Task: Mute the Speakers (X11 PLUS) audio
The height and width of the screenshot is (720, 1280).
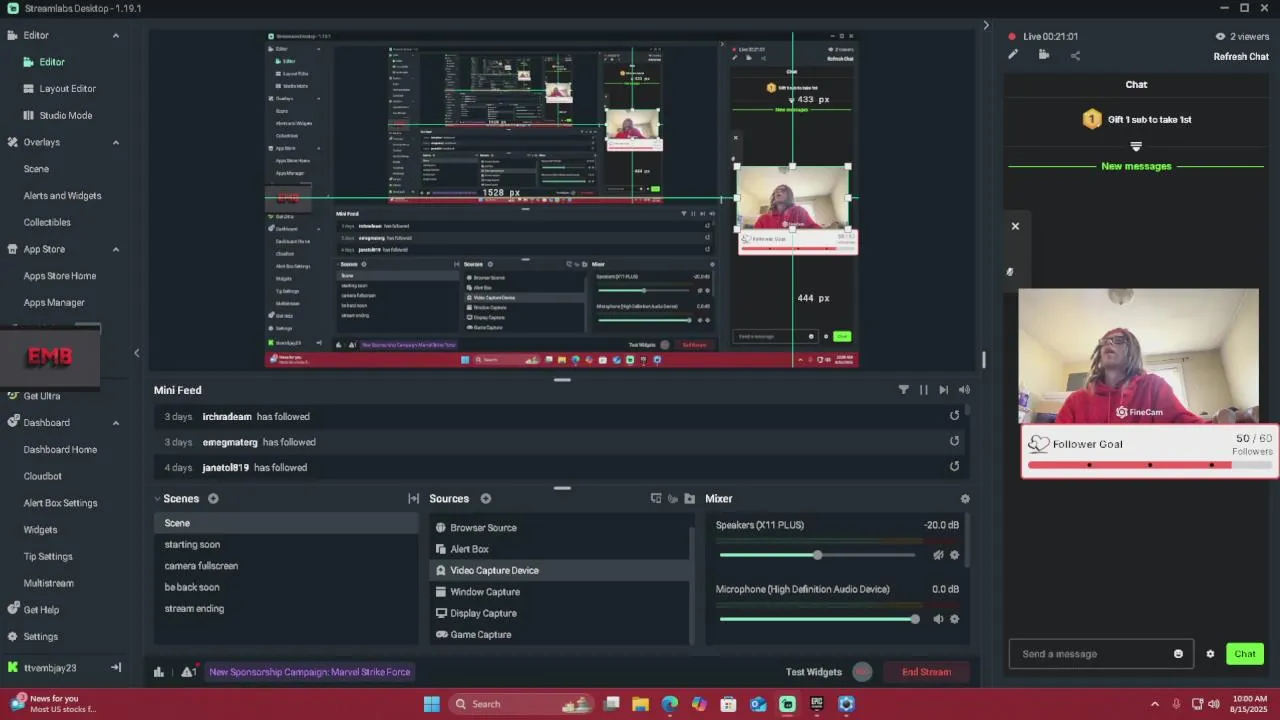Action: point(938,555)
